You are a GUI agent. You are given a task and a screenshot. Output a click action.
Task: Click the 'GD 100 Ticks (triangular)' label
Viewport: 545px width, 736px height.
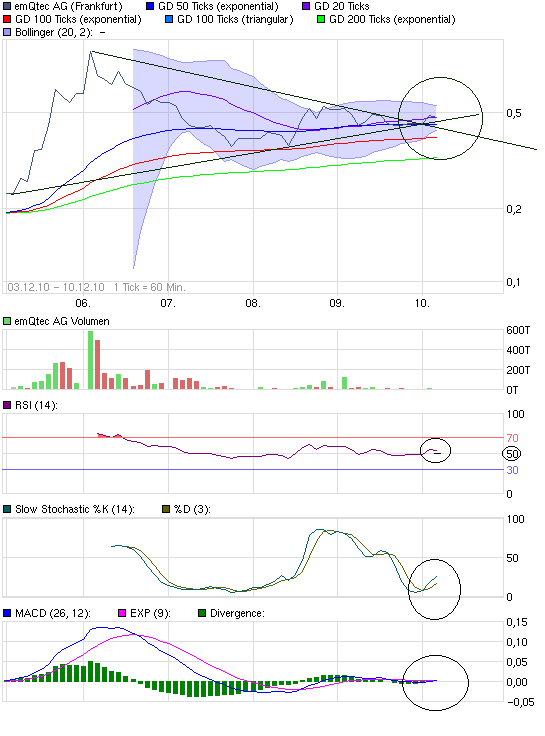tap(235, 20)
